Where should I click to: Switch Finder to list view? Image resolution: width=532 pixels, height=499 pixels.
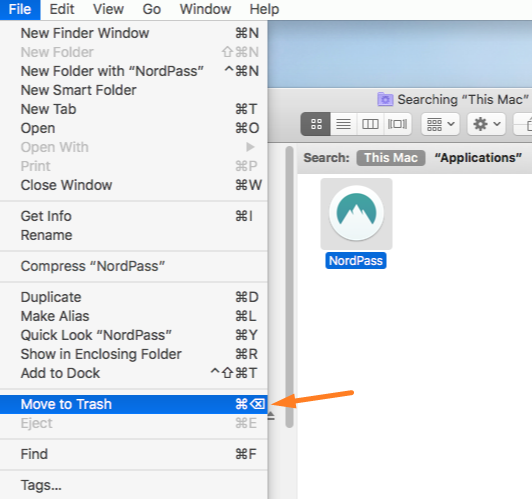[343, 124]
